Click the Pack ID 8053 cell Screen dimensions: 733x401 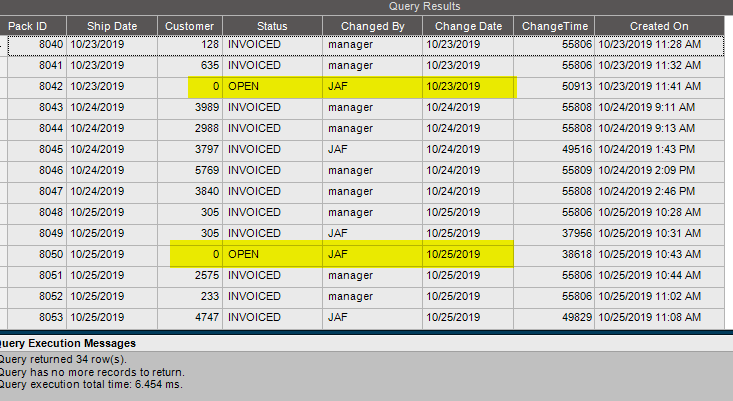coord(37,318)
